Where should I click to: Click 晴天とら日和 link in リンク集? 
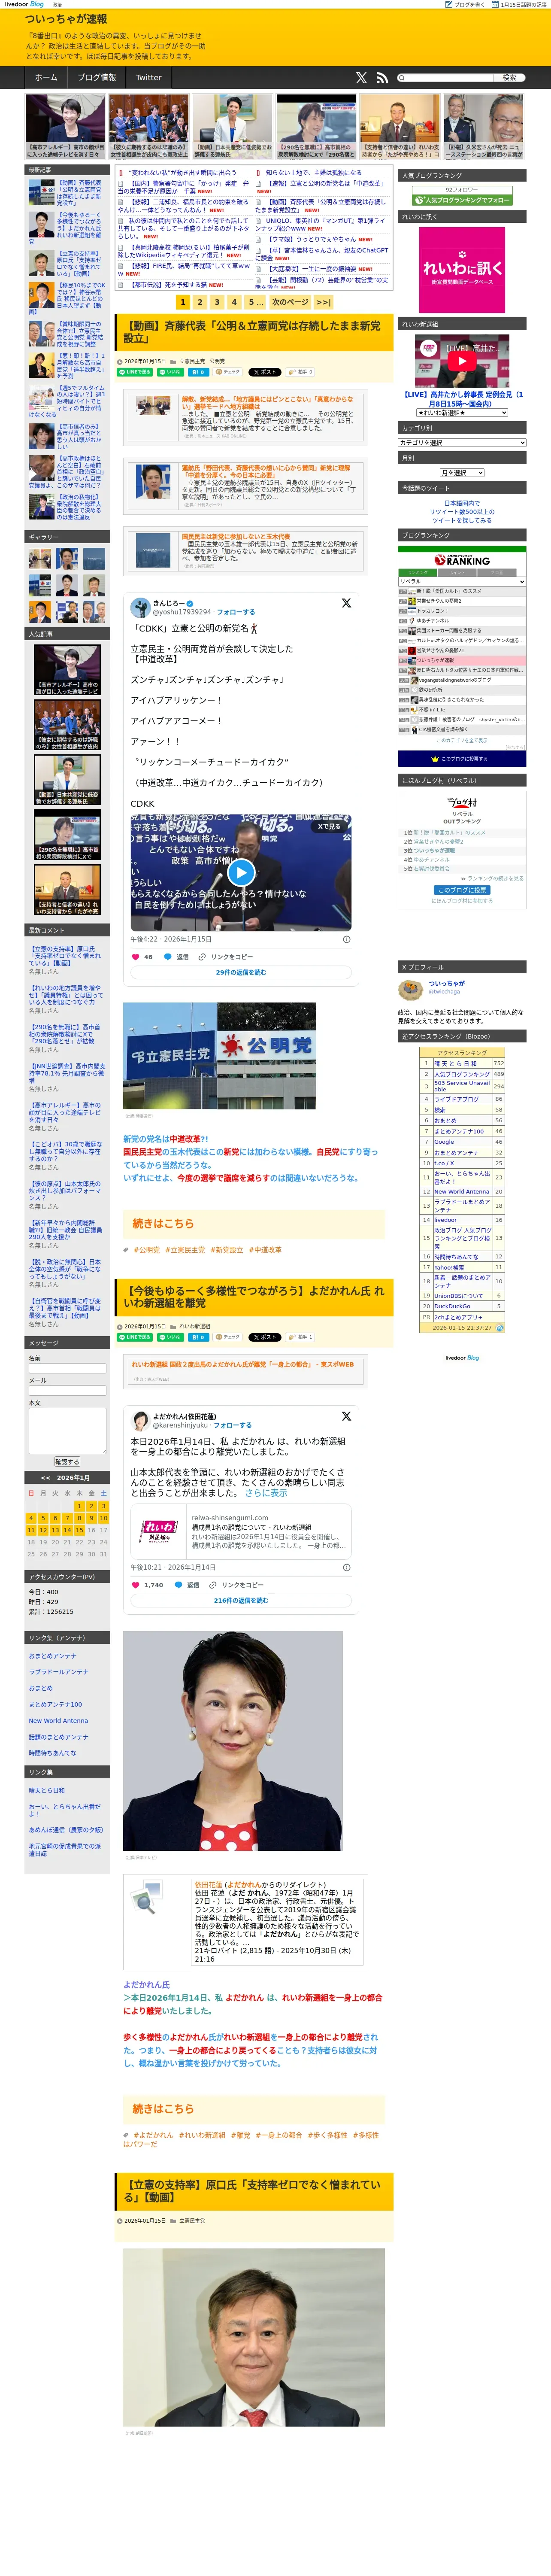tap(47, 1790)
